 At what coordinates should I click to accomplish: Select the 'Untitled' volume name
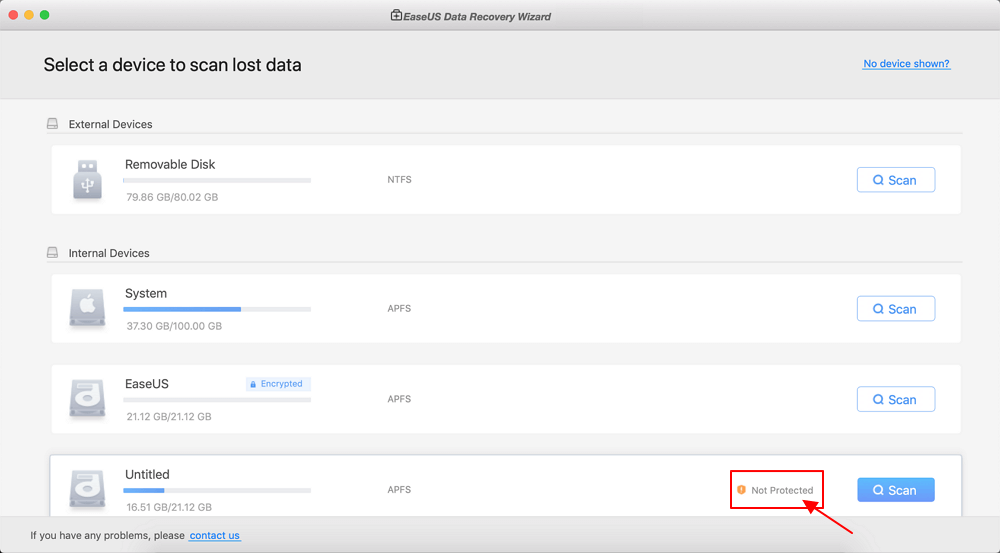147,475
